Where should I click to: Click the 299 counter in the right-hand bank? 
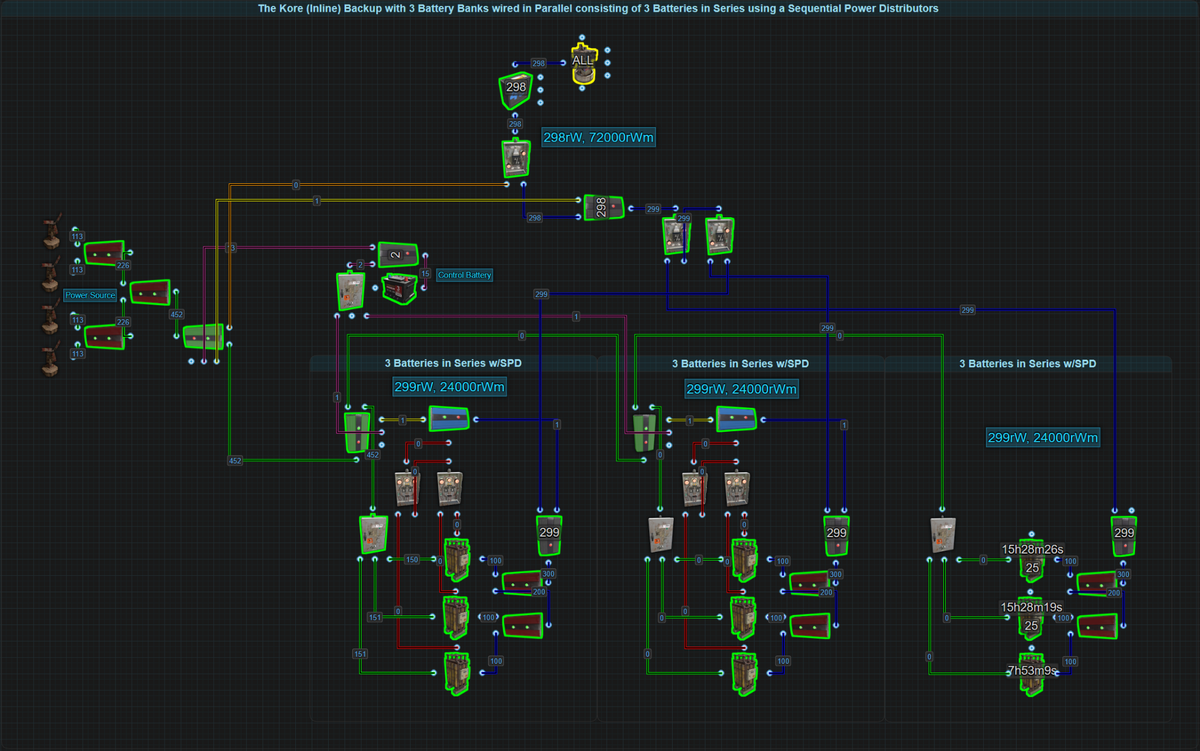(x=1124, y=535)
